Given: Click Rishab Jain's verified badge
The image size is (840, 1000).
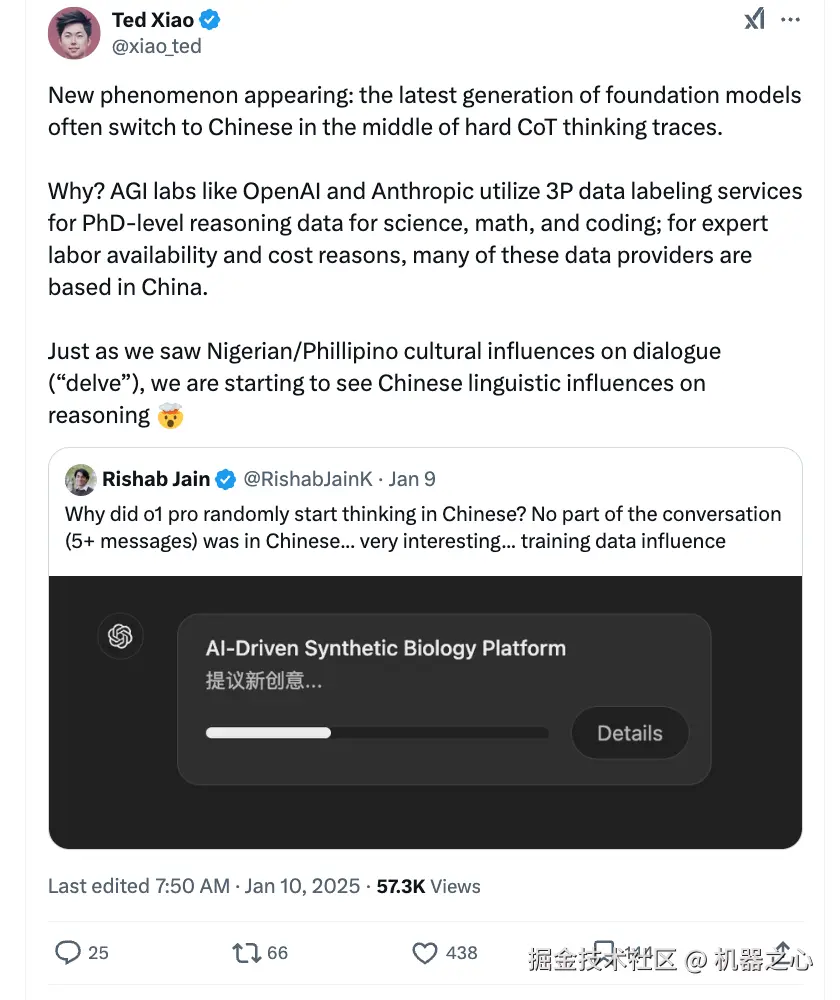Looking at the screenshot, I should pos(227,479).
